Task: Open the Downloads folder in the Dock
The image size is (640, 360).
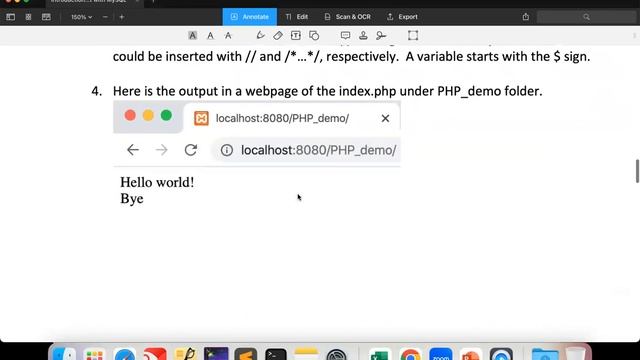Action: pyautogui.click(x=545, y=354)
